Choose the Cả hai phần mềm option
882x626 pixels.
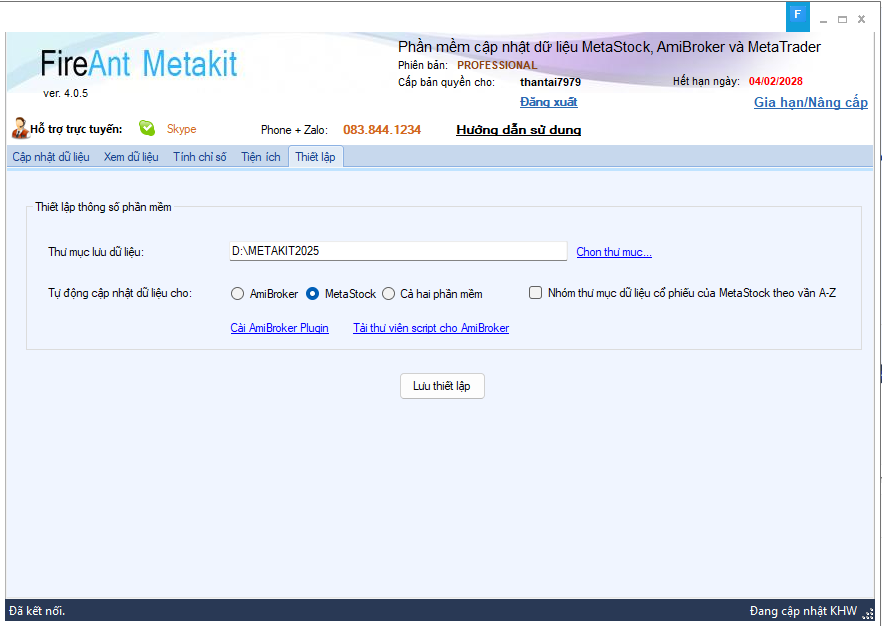pyautogui.click(x=389, y=294)
